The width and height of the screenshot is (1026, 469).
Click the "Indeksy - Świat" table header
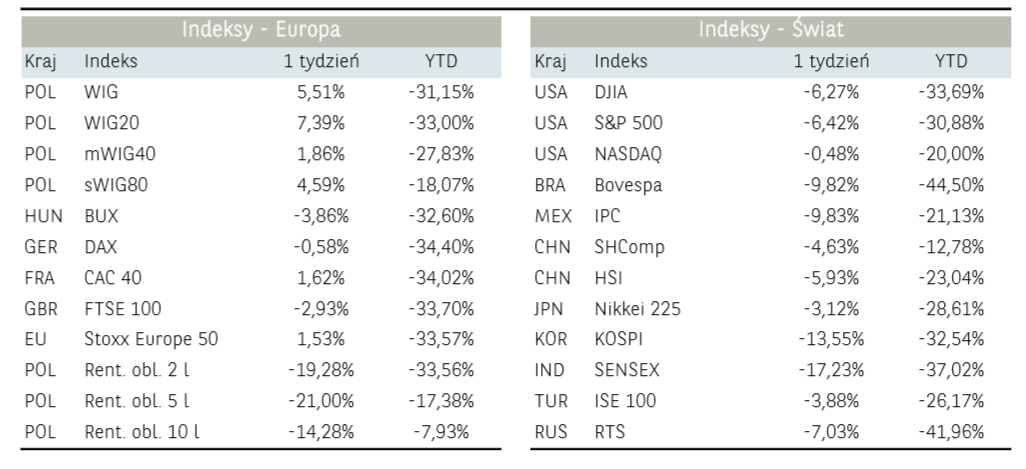click(x=771, y=30)
